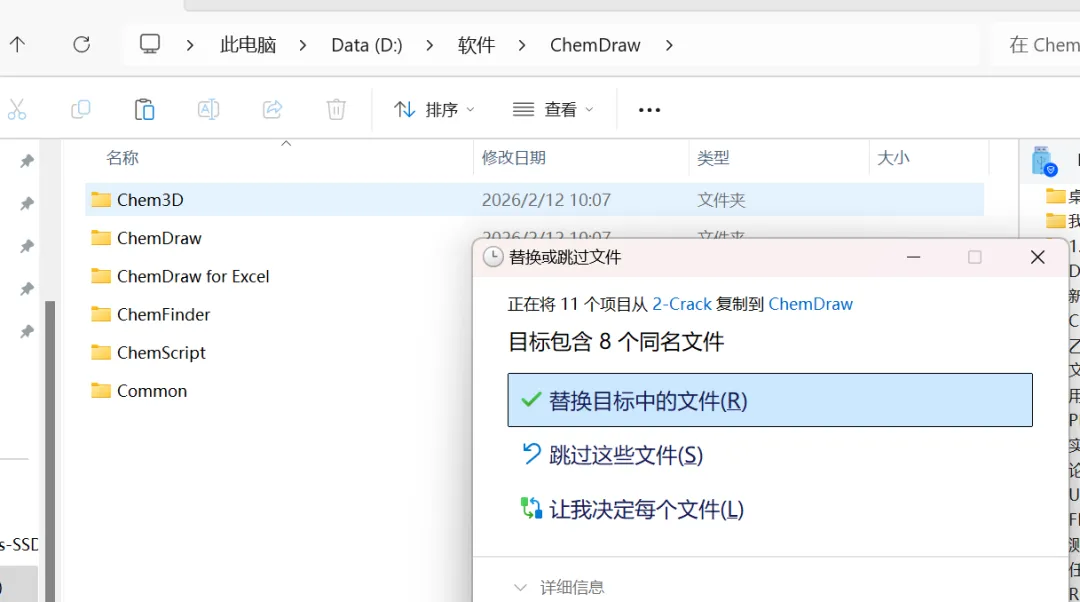This screenshot has width=1080, height=602.
Task: Click the left navigation pane scrollbar
Action: point(50,451)
